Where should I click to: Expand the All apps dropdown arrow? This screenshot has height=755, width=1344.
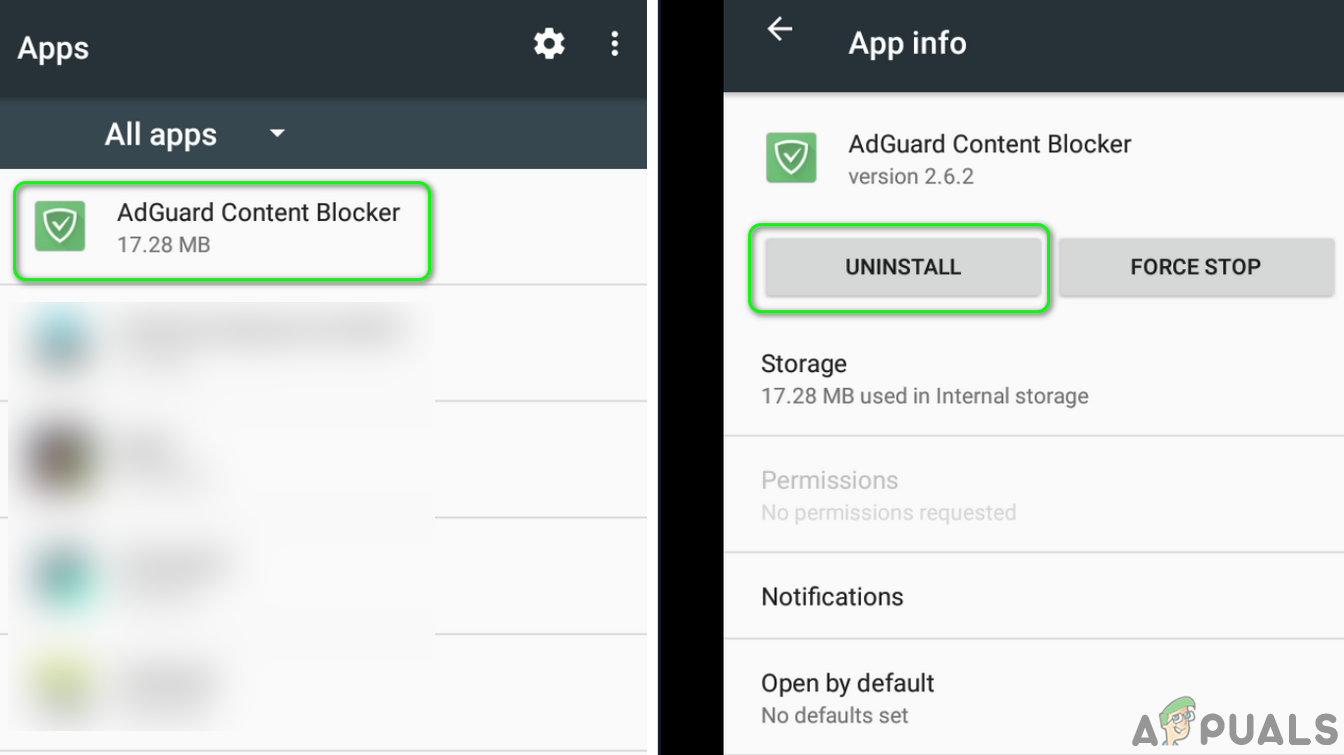pos(278,133)
